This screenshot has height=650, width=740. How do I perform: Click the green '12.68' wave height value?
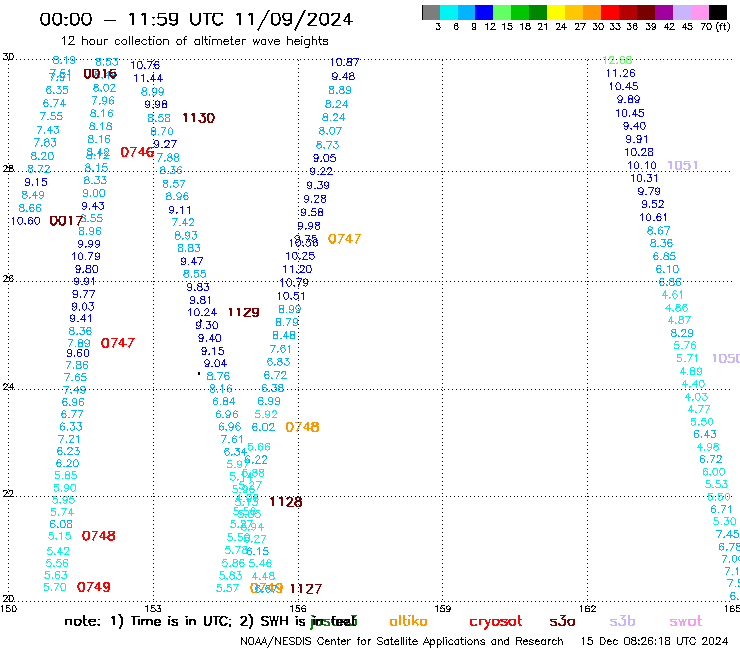617,60
